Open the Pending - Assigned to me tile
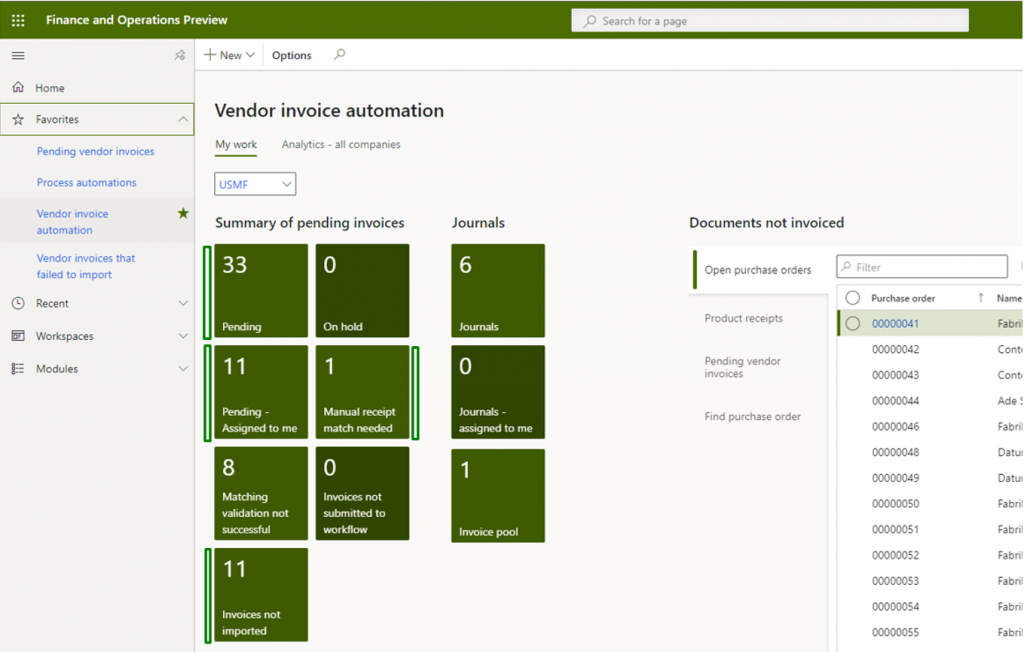The width and height of the screenshot is (1024, 652). click(x=261, y=392)
